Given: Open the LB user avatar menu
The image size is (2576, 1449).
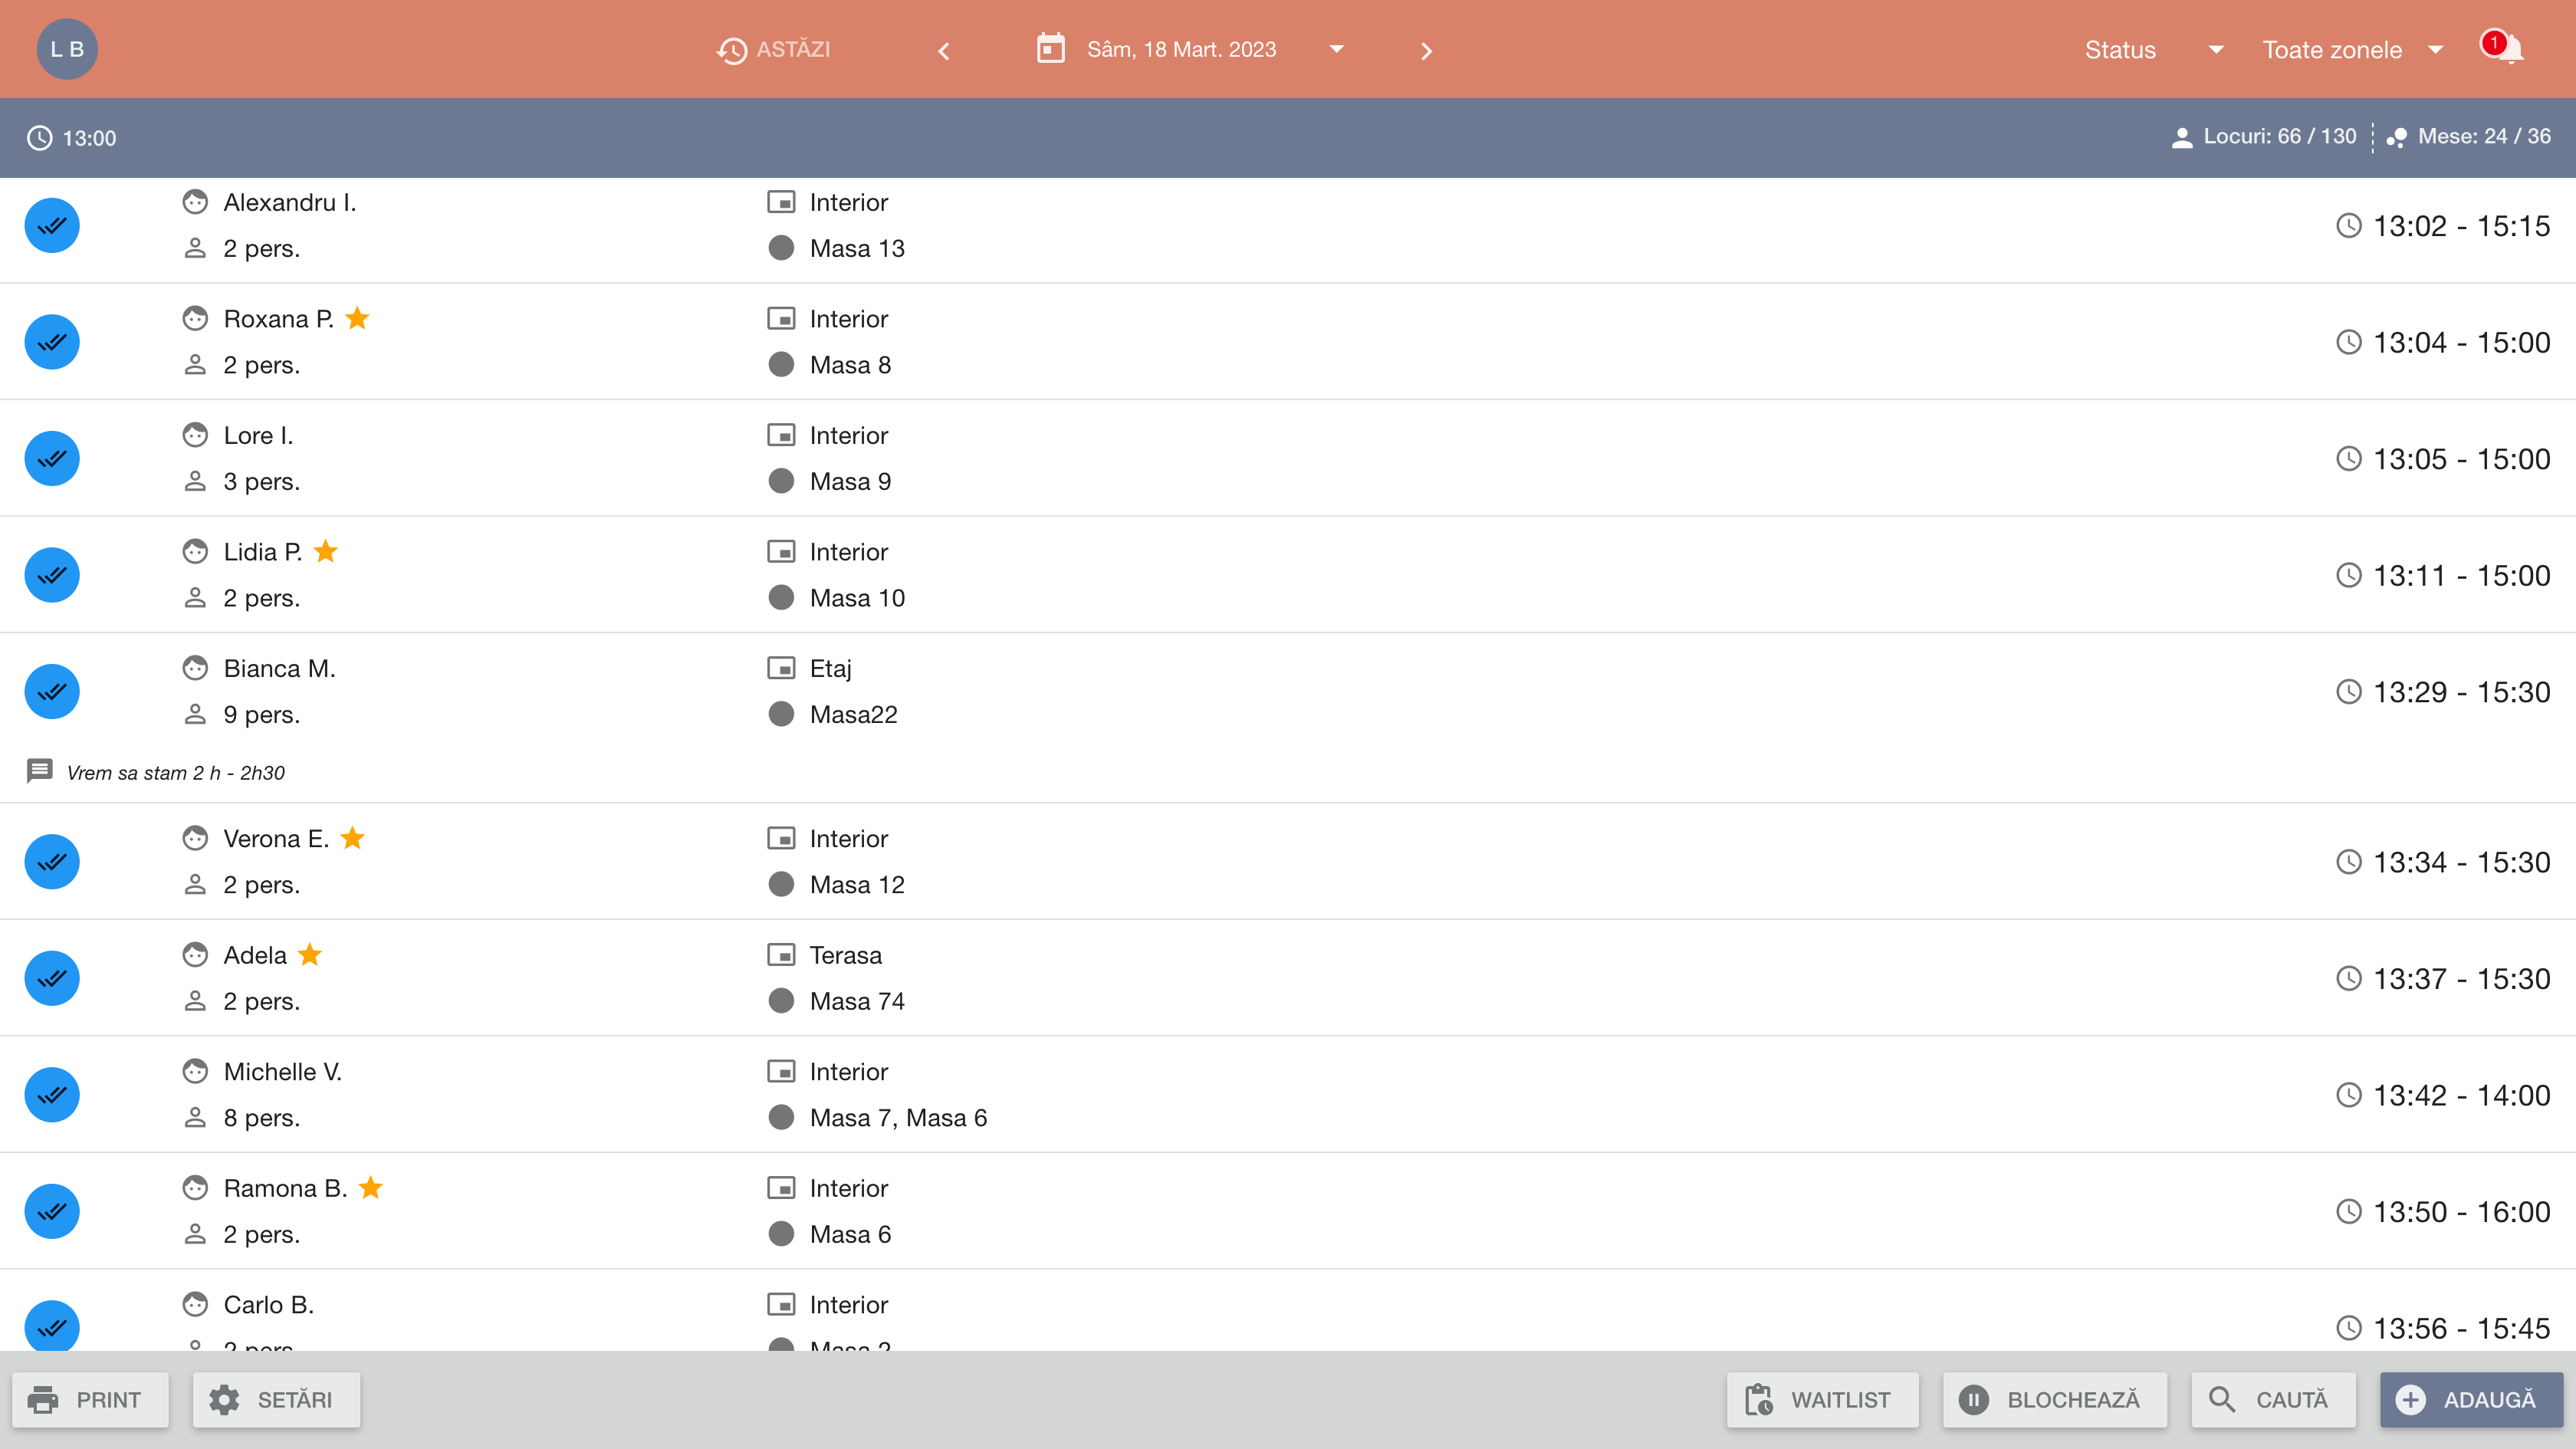Looking at the screenshot, I should pos(67,49).
